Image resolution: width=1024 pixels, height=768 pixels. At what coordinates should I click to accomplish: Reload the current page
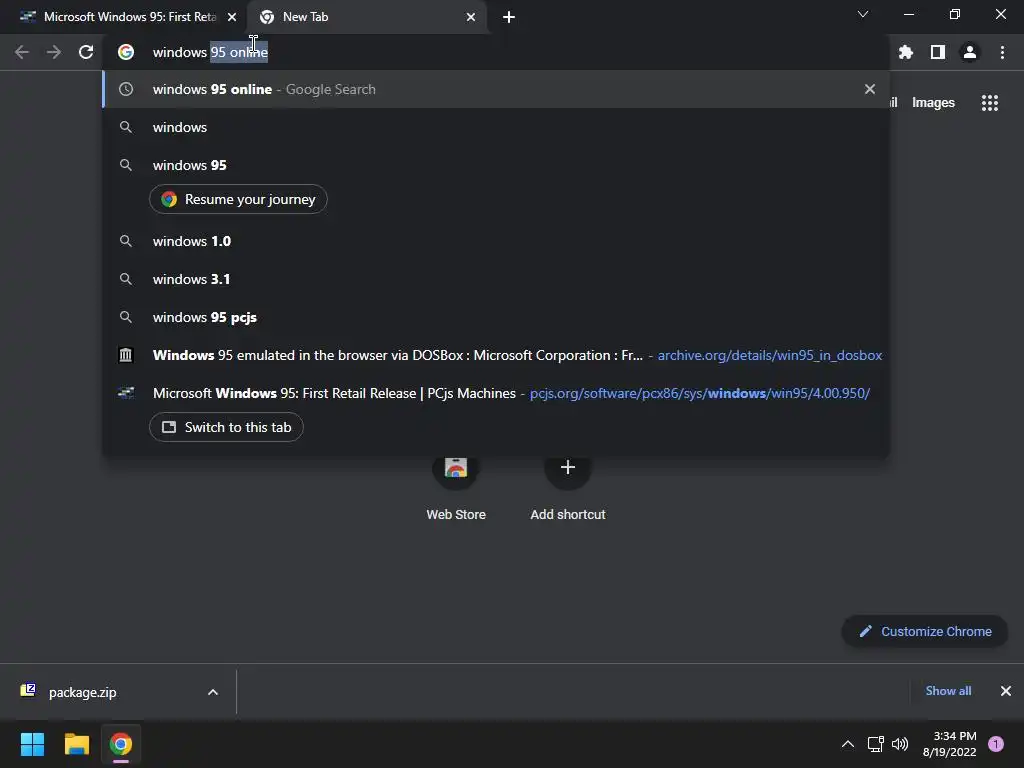click(x=86, y=52)
